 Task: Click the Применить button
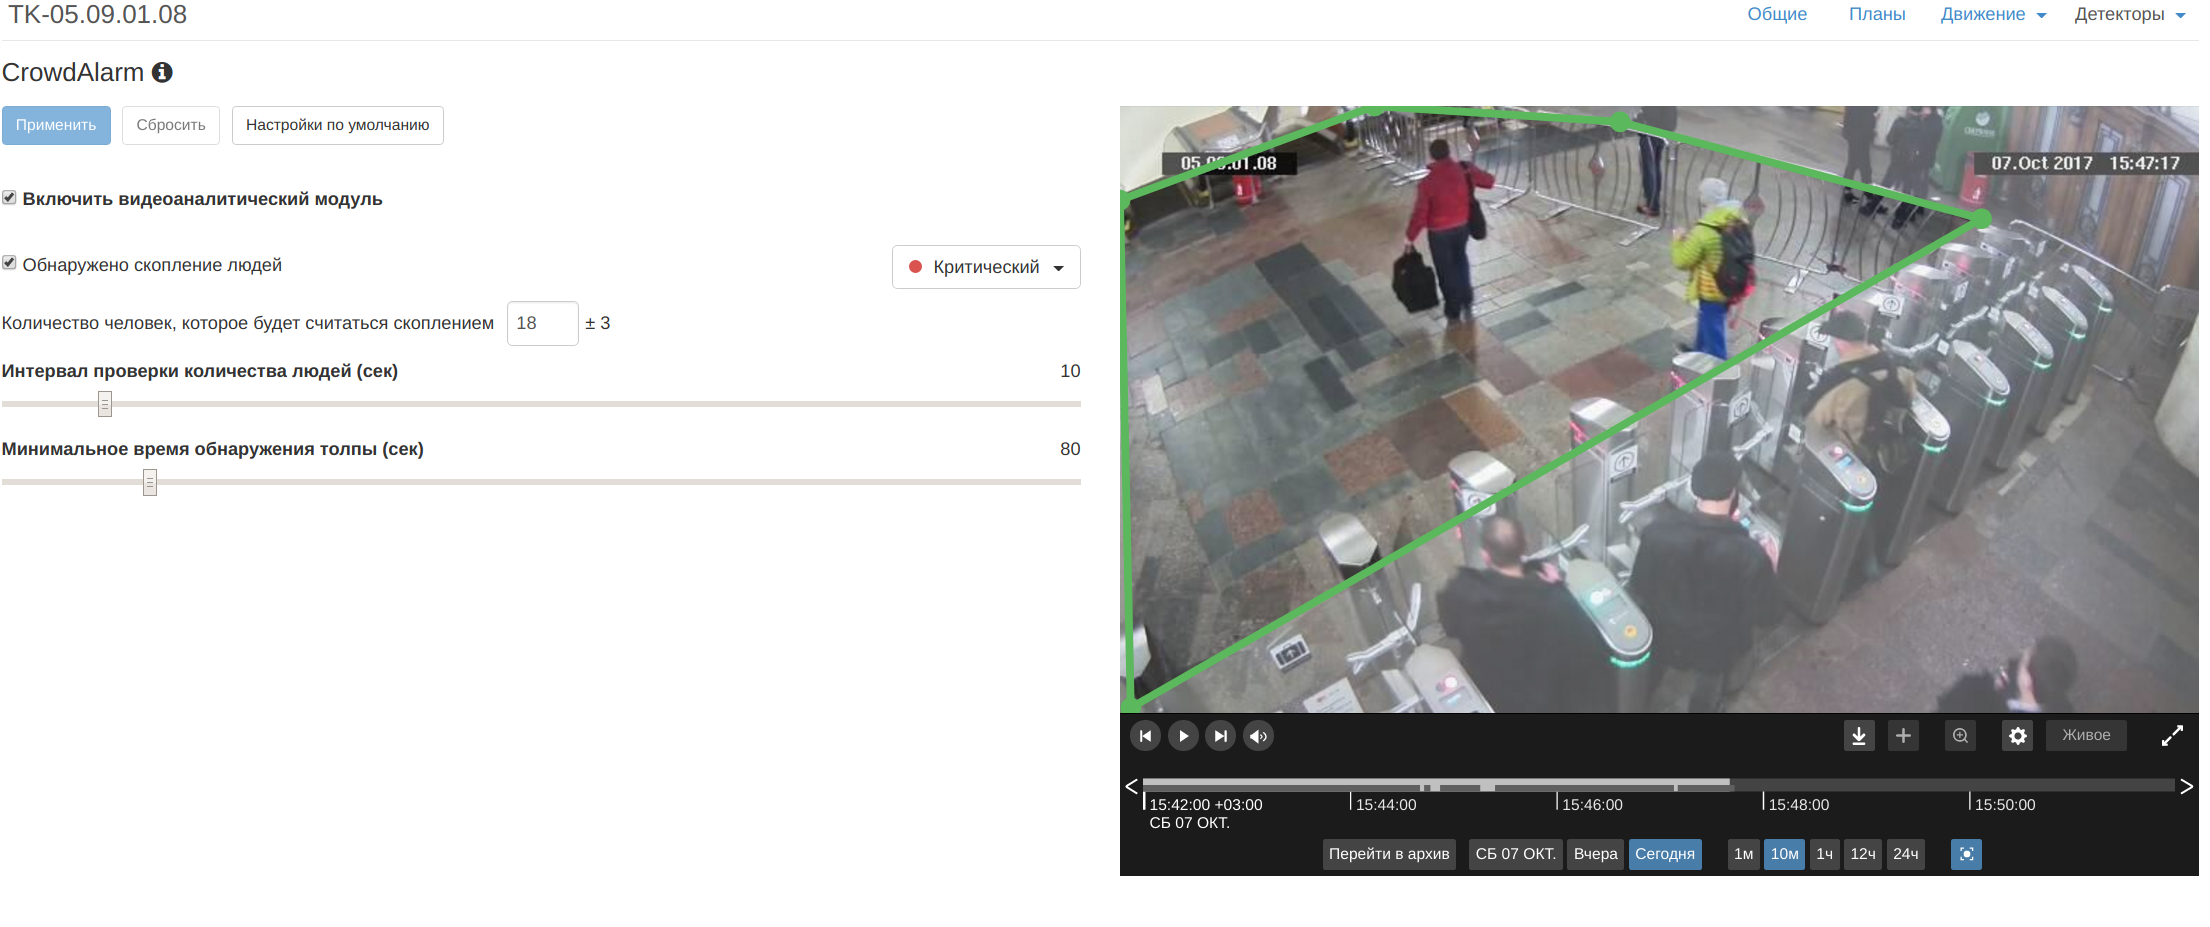tap(56, 125)
